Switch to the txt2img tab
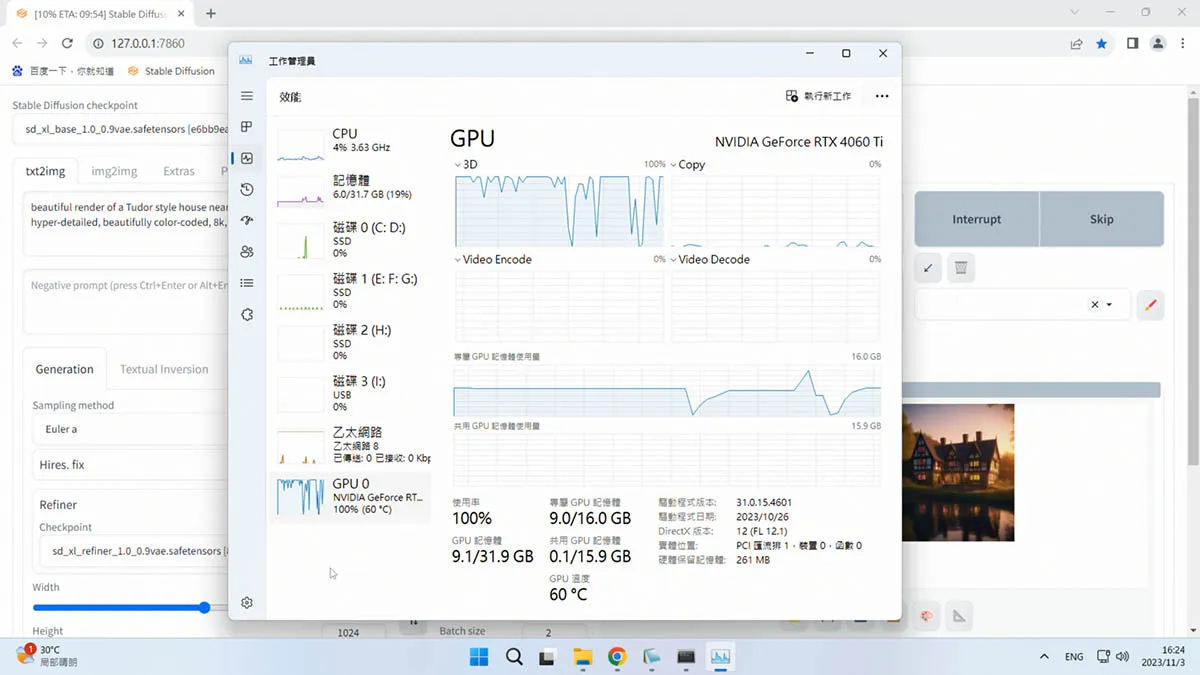Screen dimensions: 1200x675 (x=45, y=171)
